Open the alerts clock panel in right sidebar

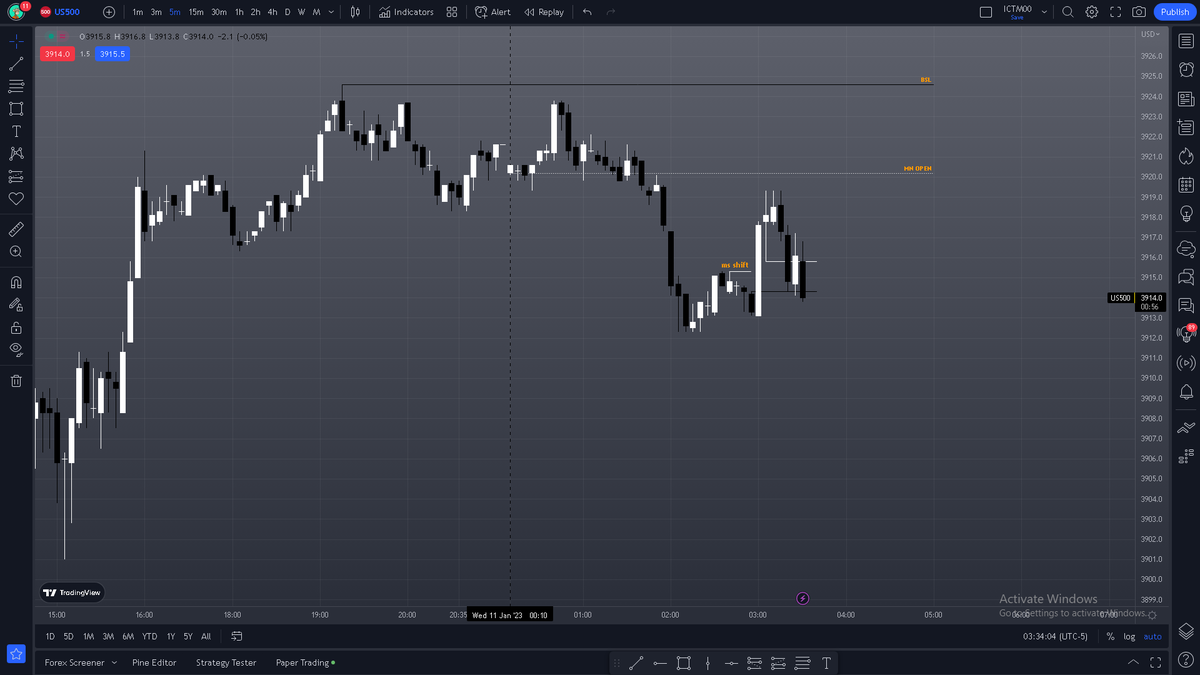1186,70
